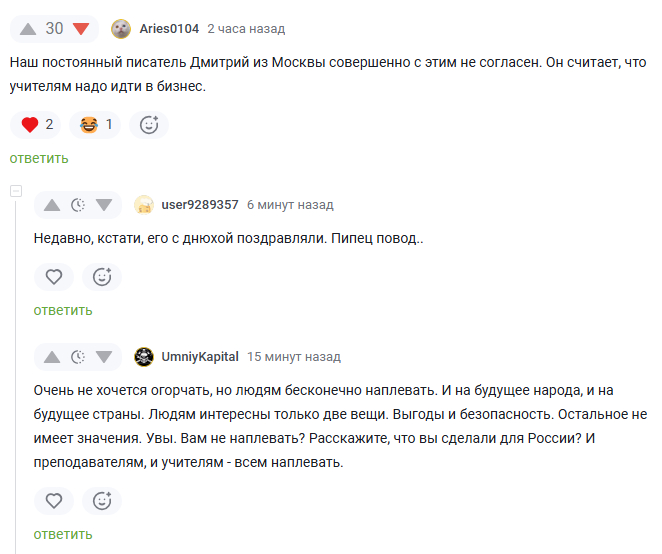Upvote the user9289357 comment
Viewport: 662px width, 554px height.
point(52,205)
